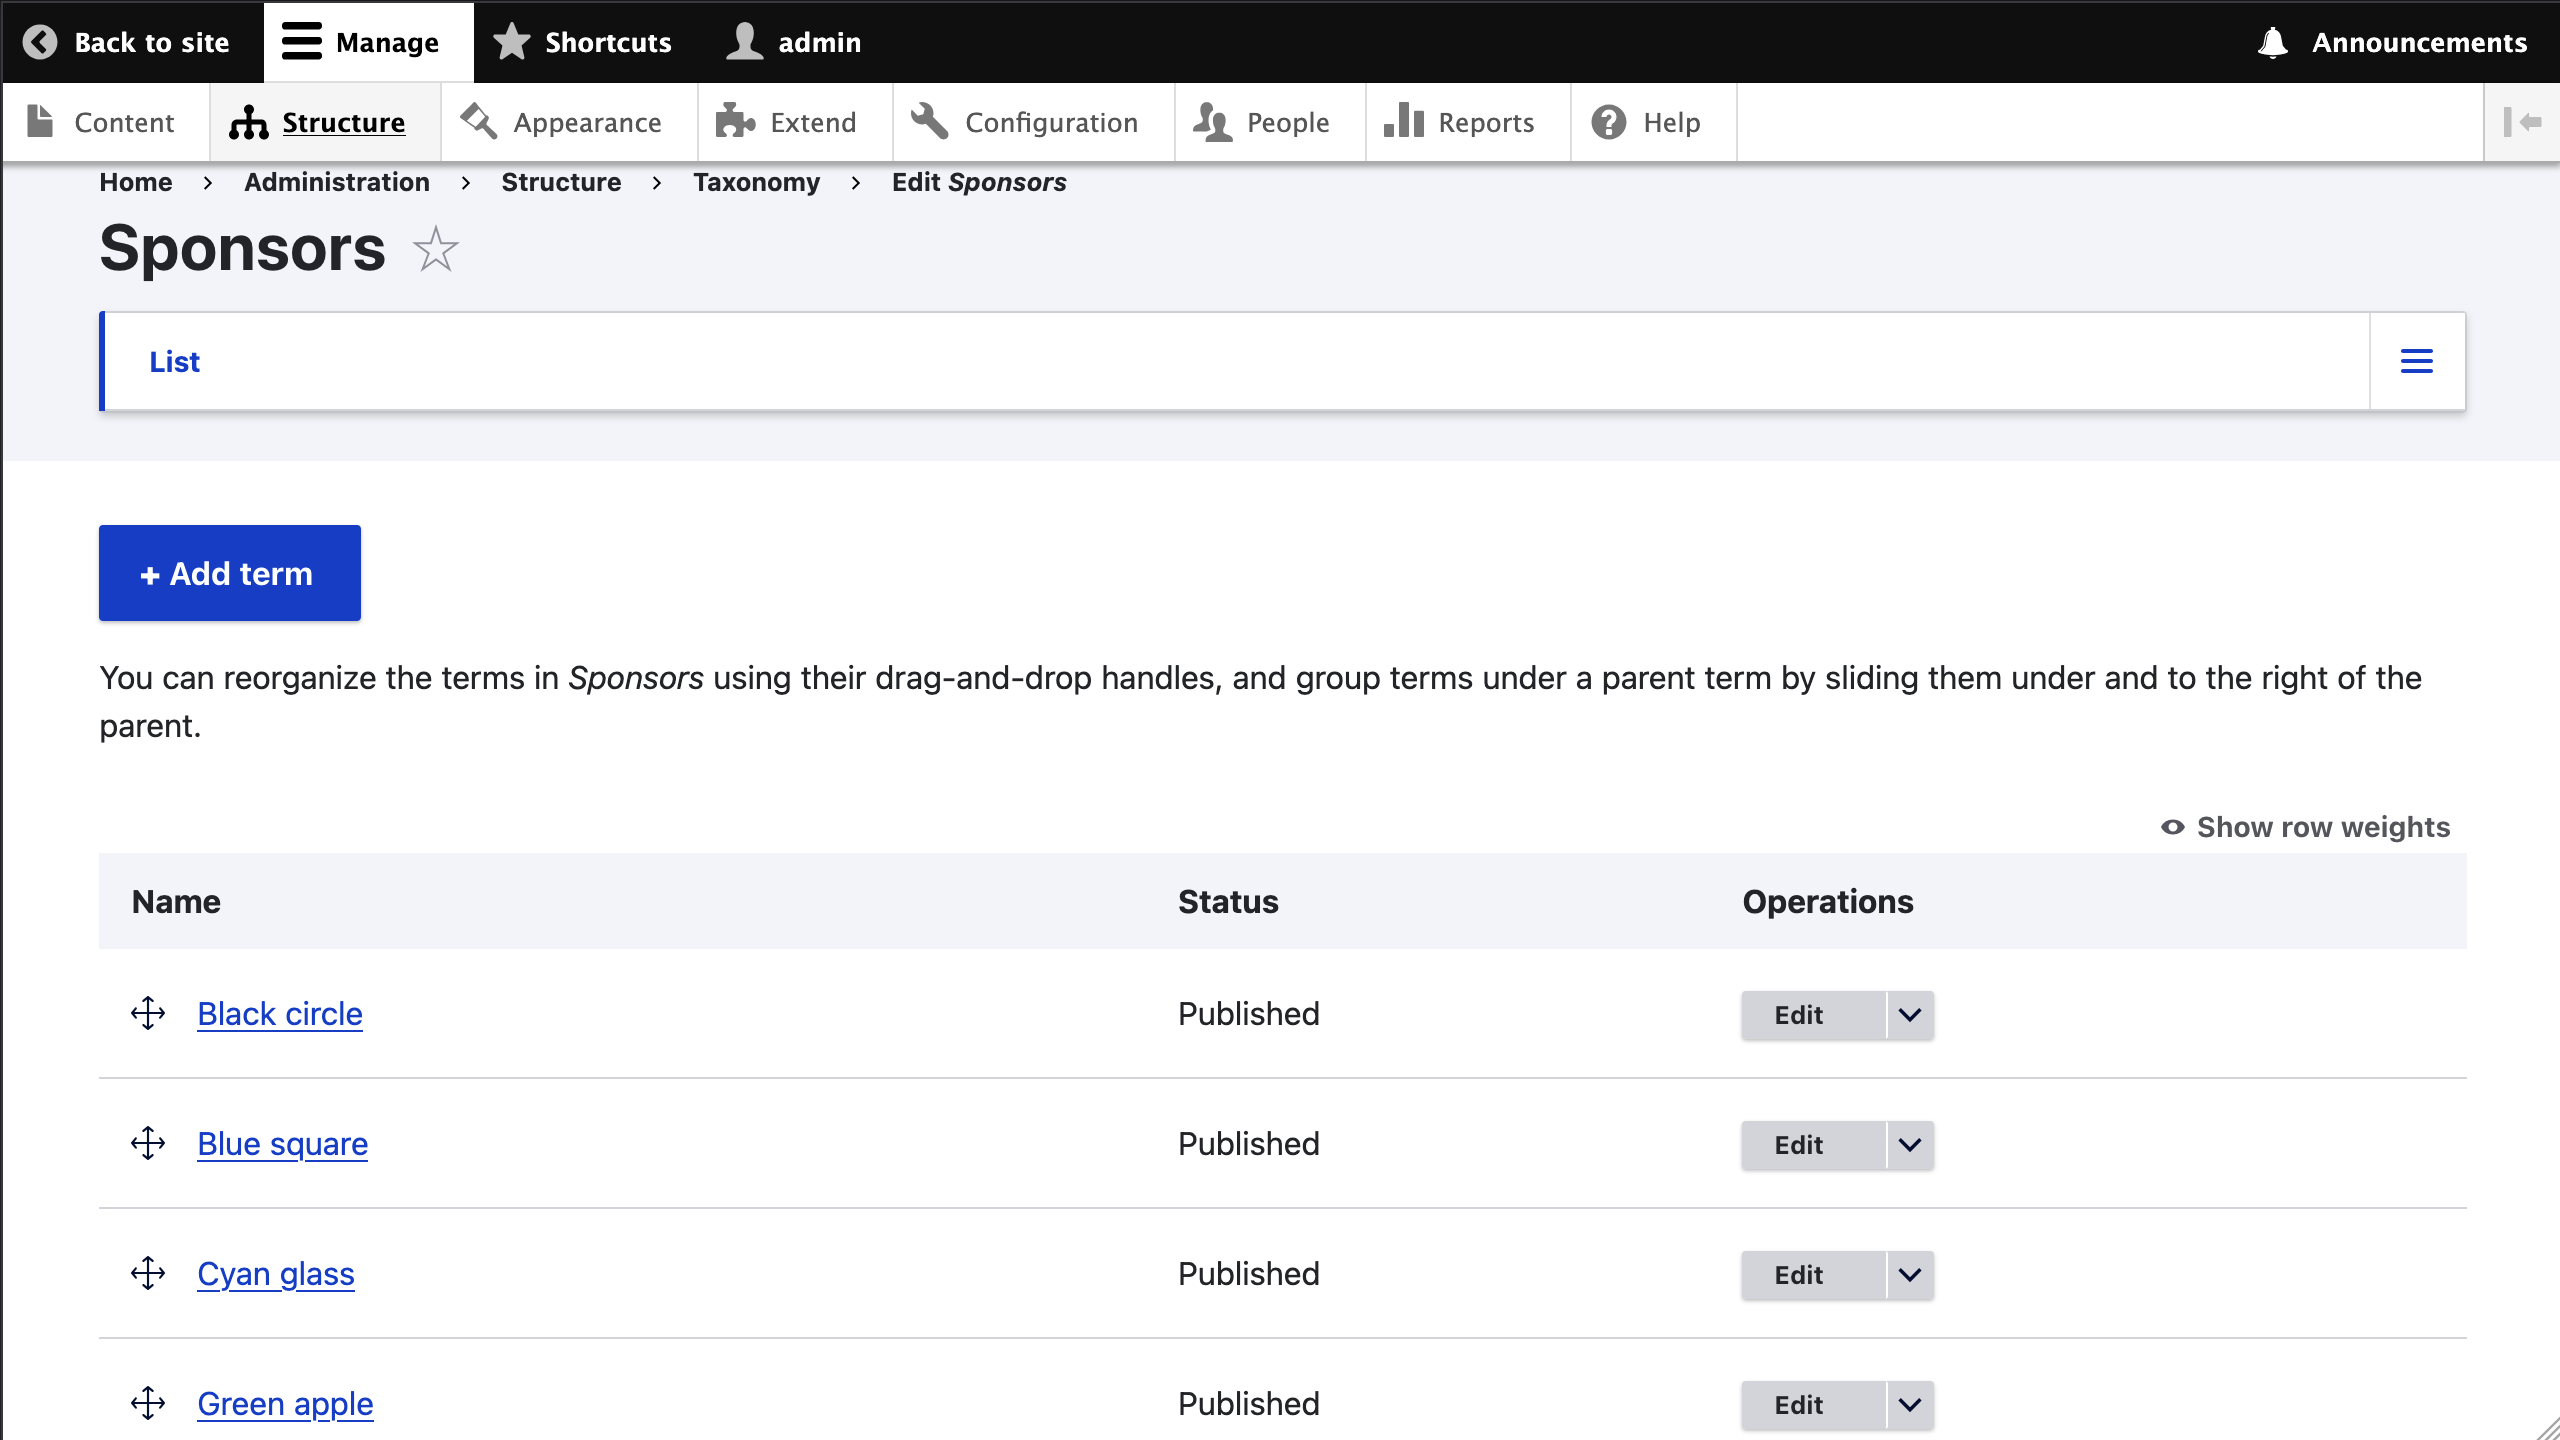
Task: Open the Announcements bell icon
Action: [x=2272, y=42]
